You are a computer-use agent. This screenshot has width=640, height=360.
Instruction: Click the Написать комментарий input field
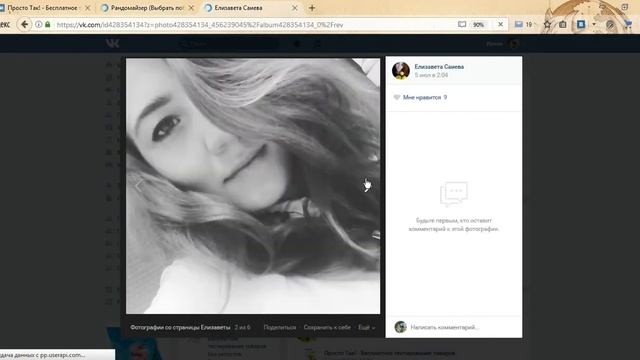pyautogui.click(x=463, y=327)
